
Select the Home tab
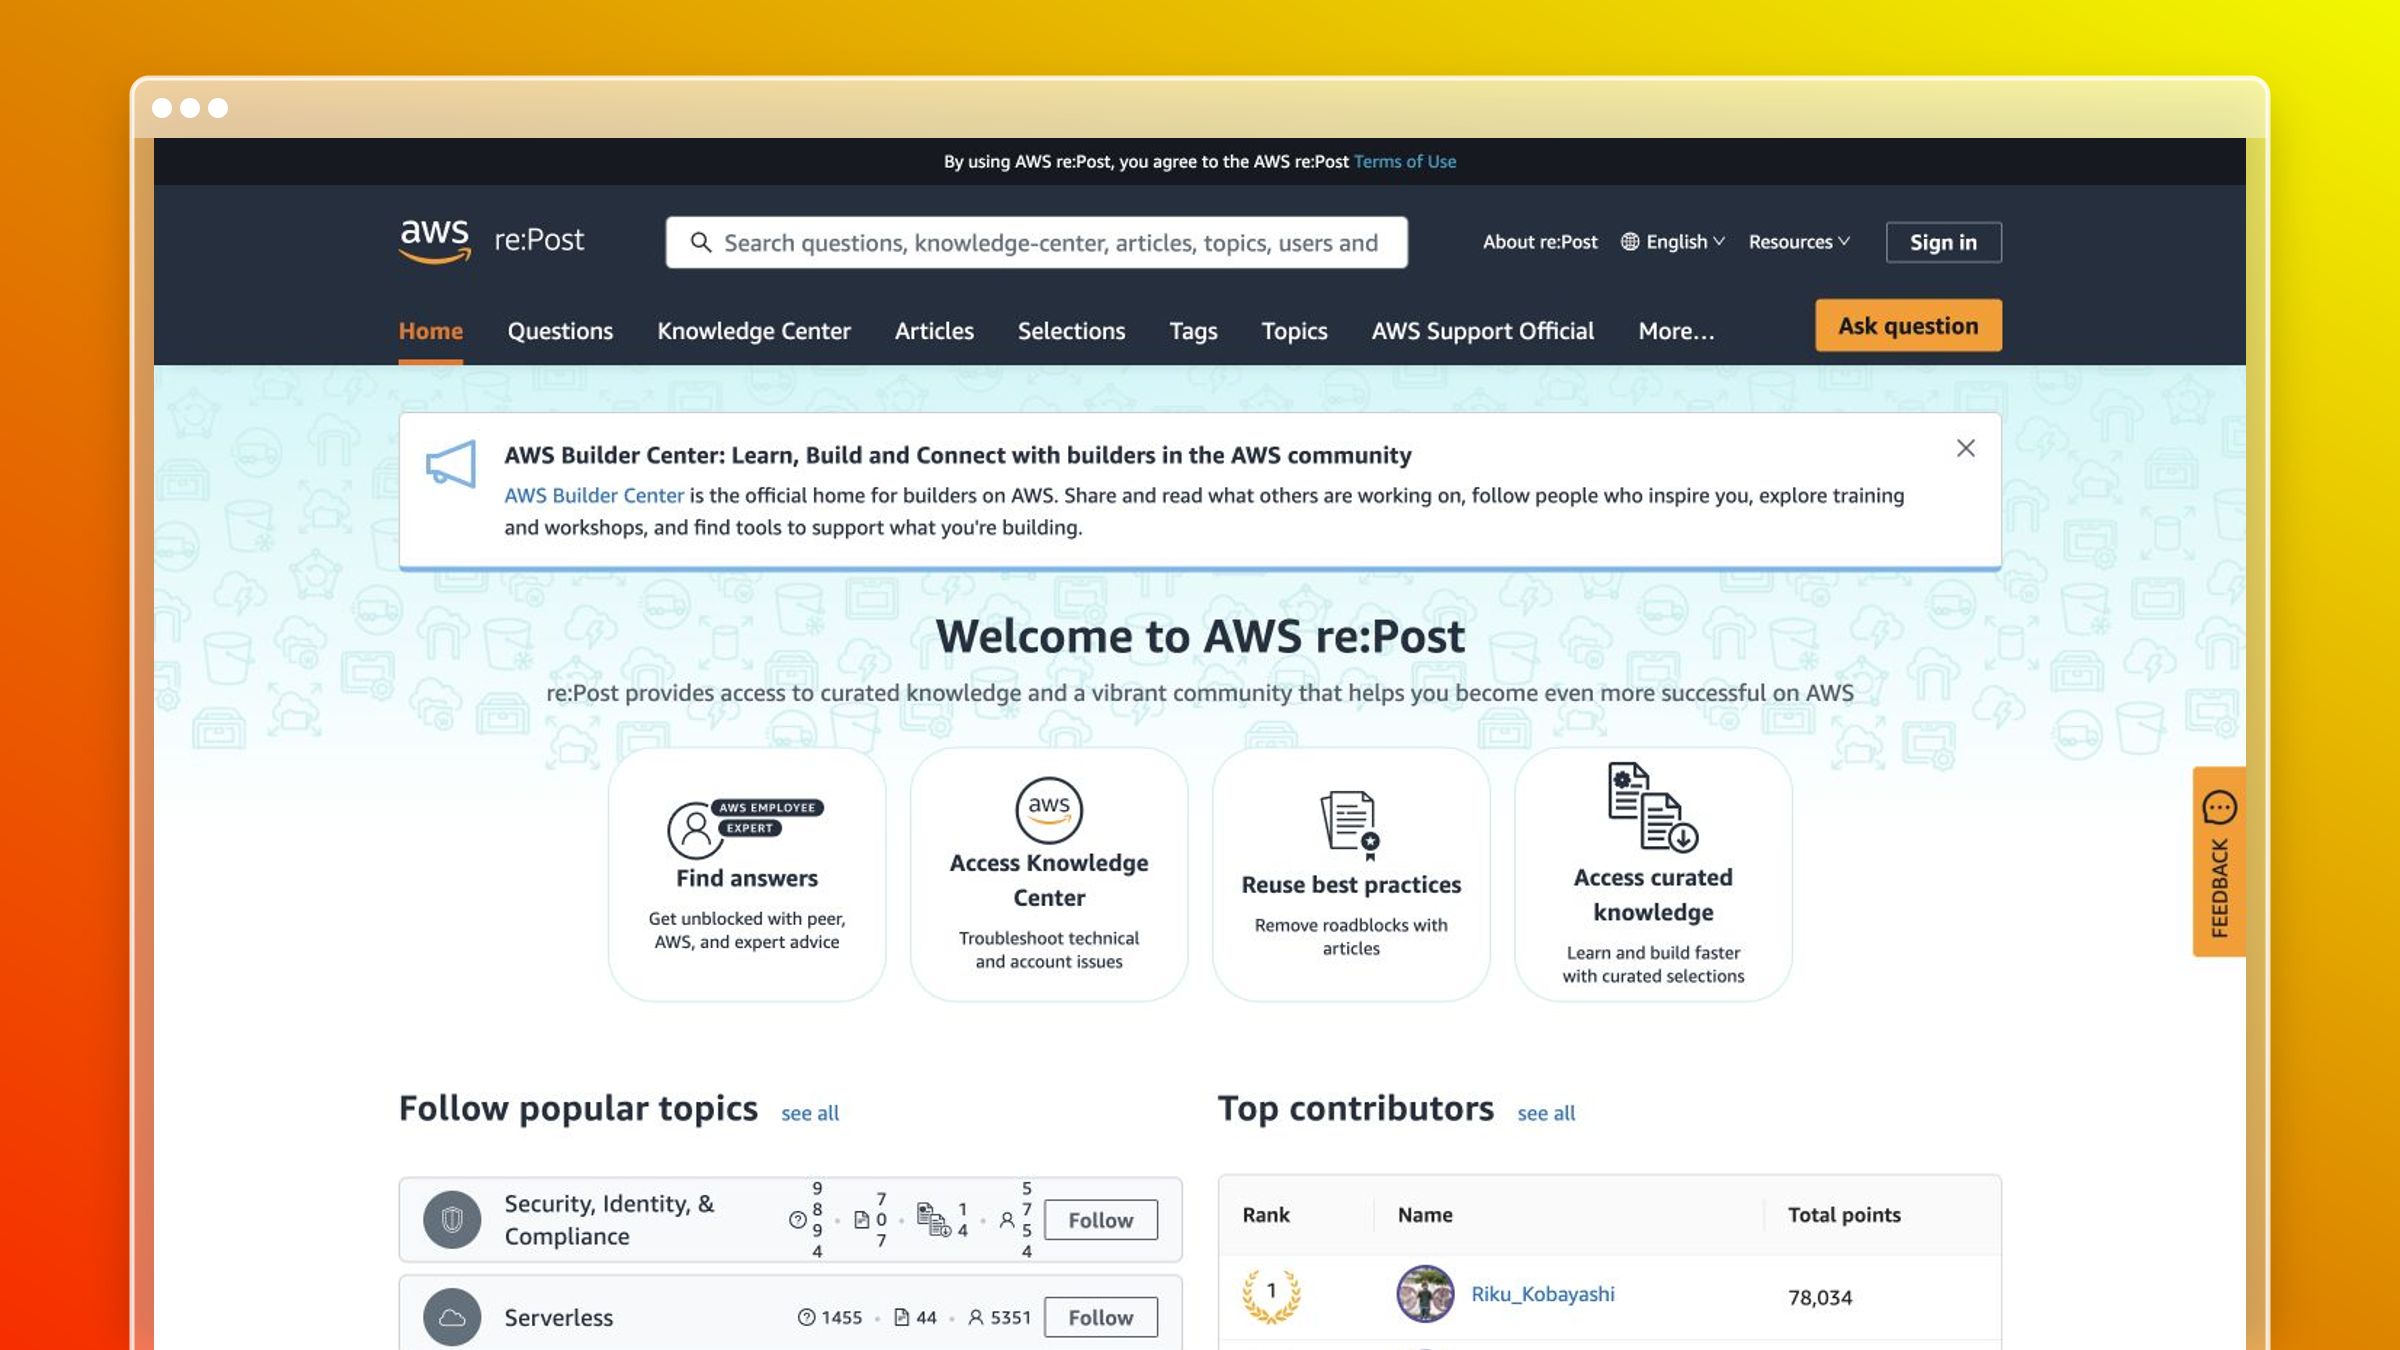[431, 331]
